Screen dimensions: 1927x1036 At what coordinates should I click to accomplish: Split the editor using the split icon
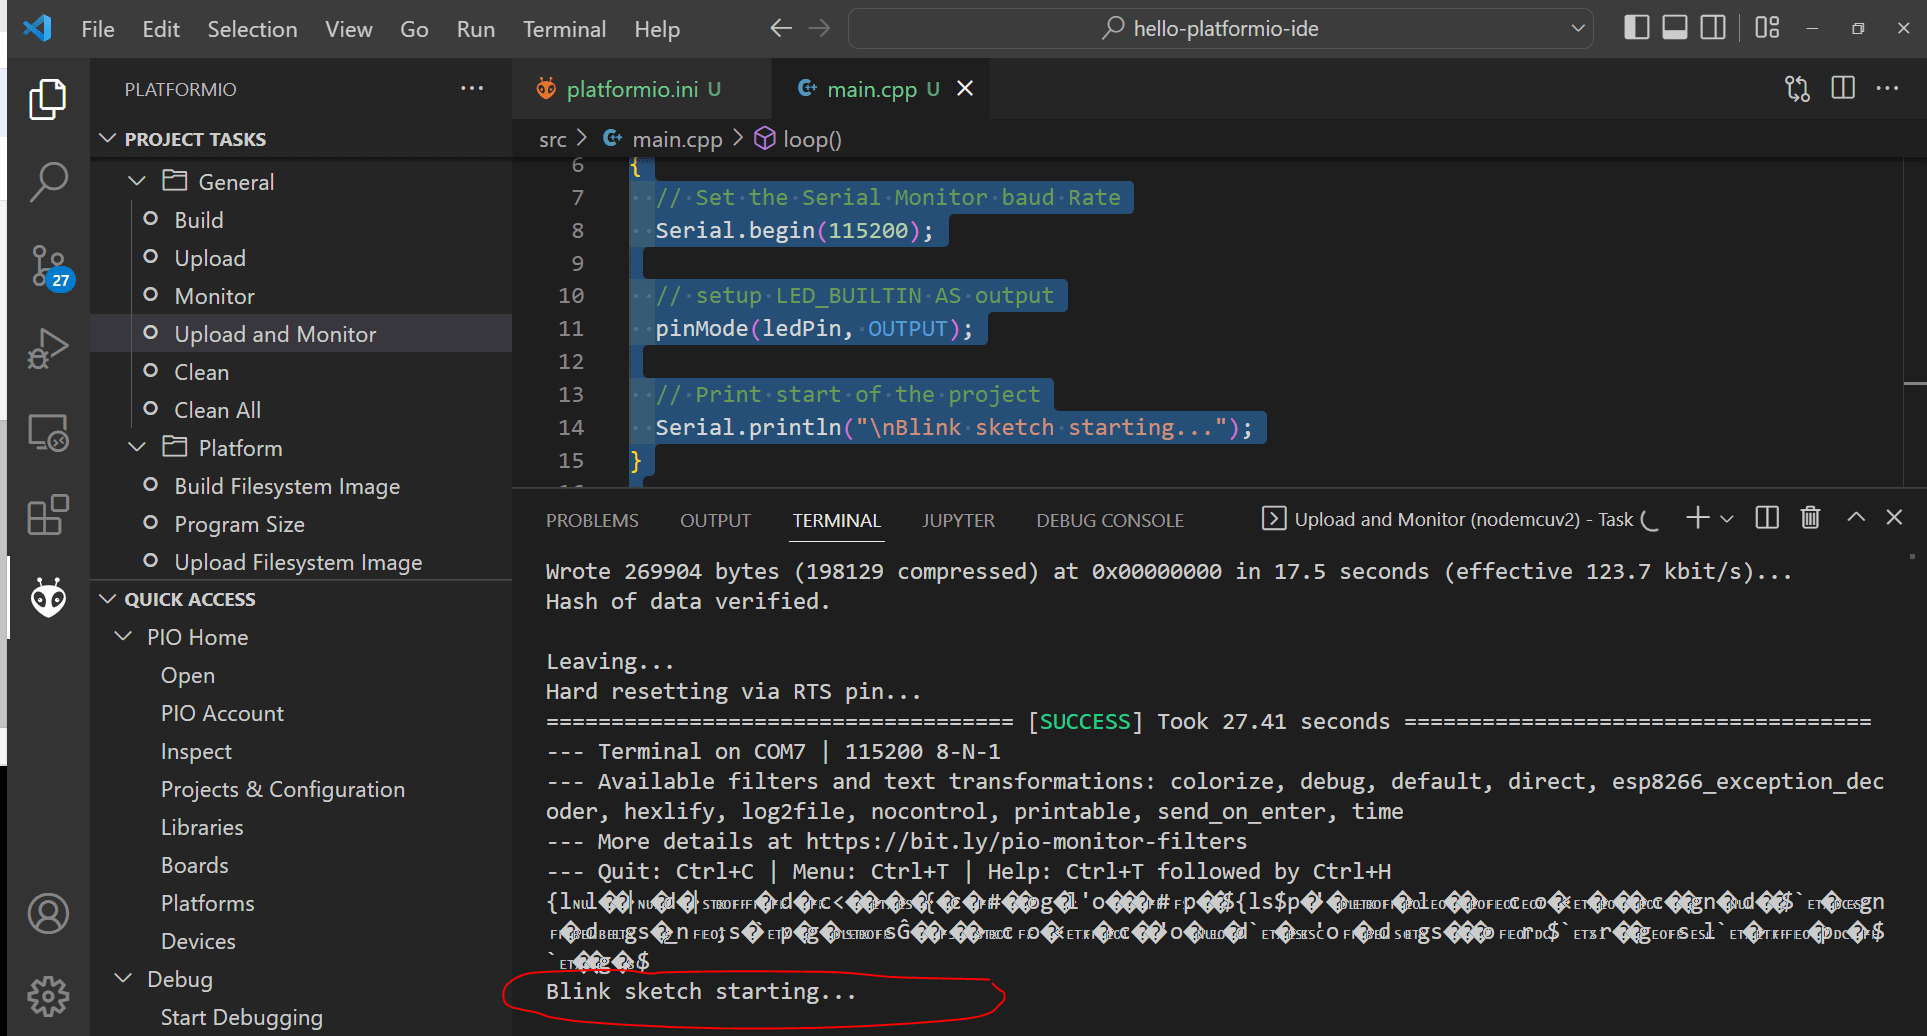click(1842, 88)
